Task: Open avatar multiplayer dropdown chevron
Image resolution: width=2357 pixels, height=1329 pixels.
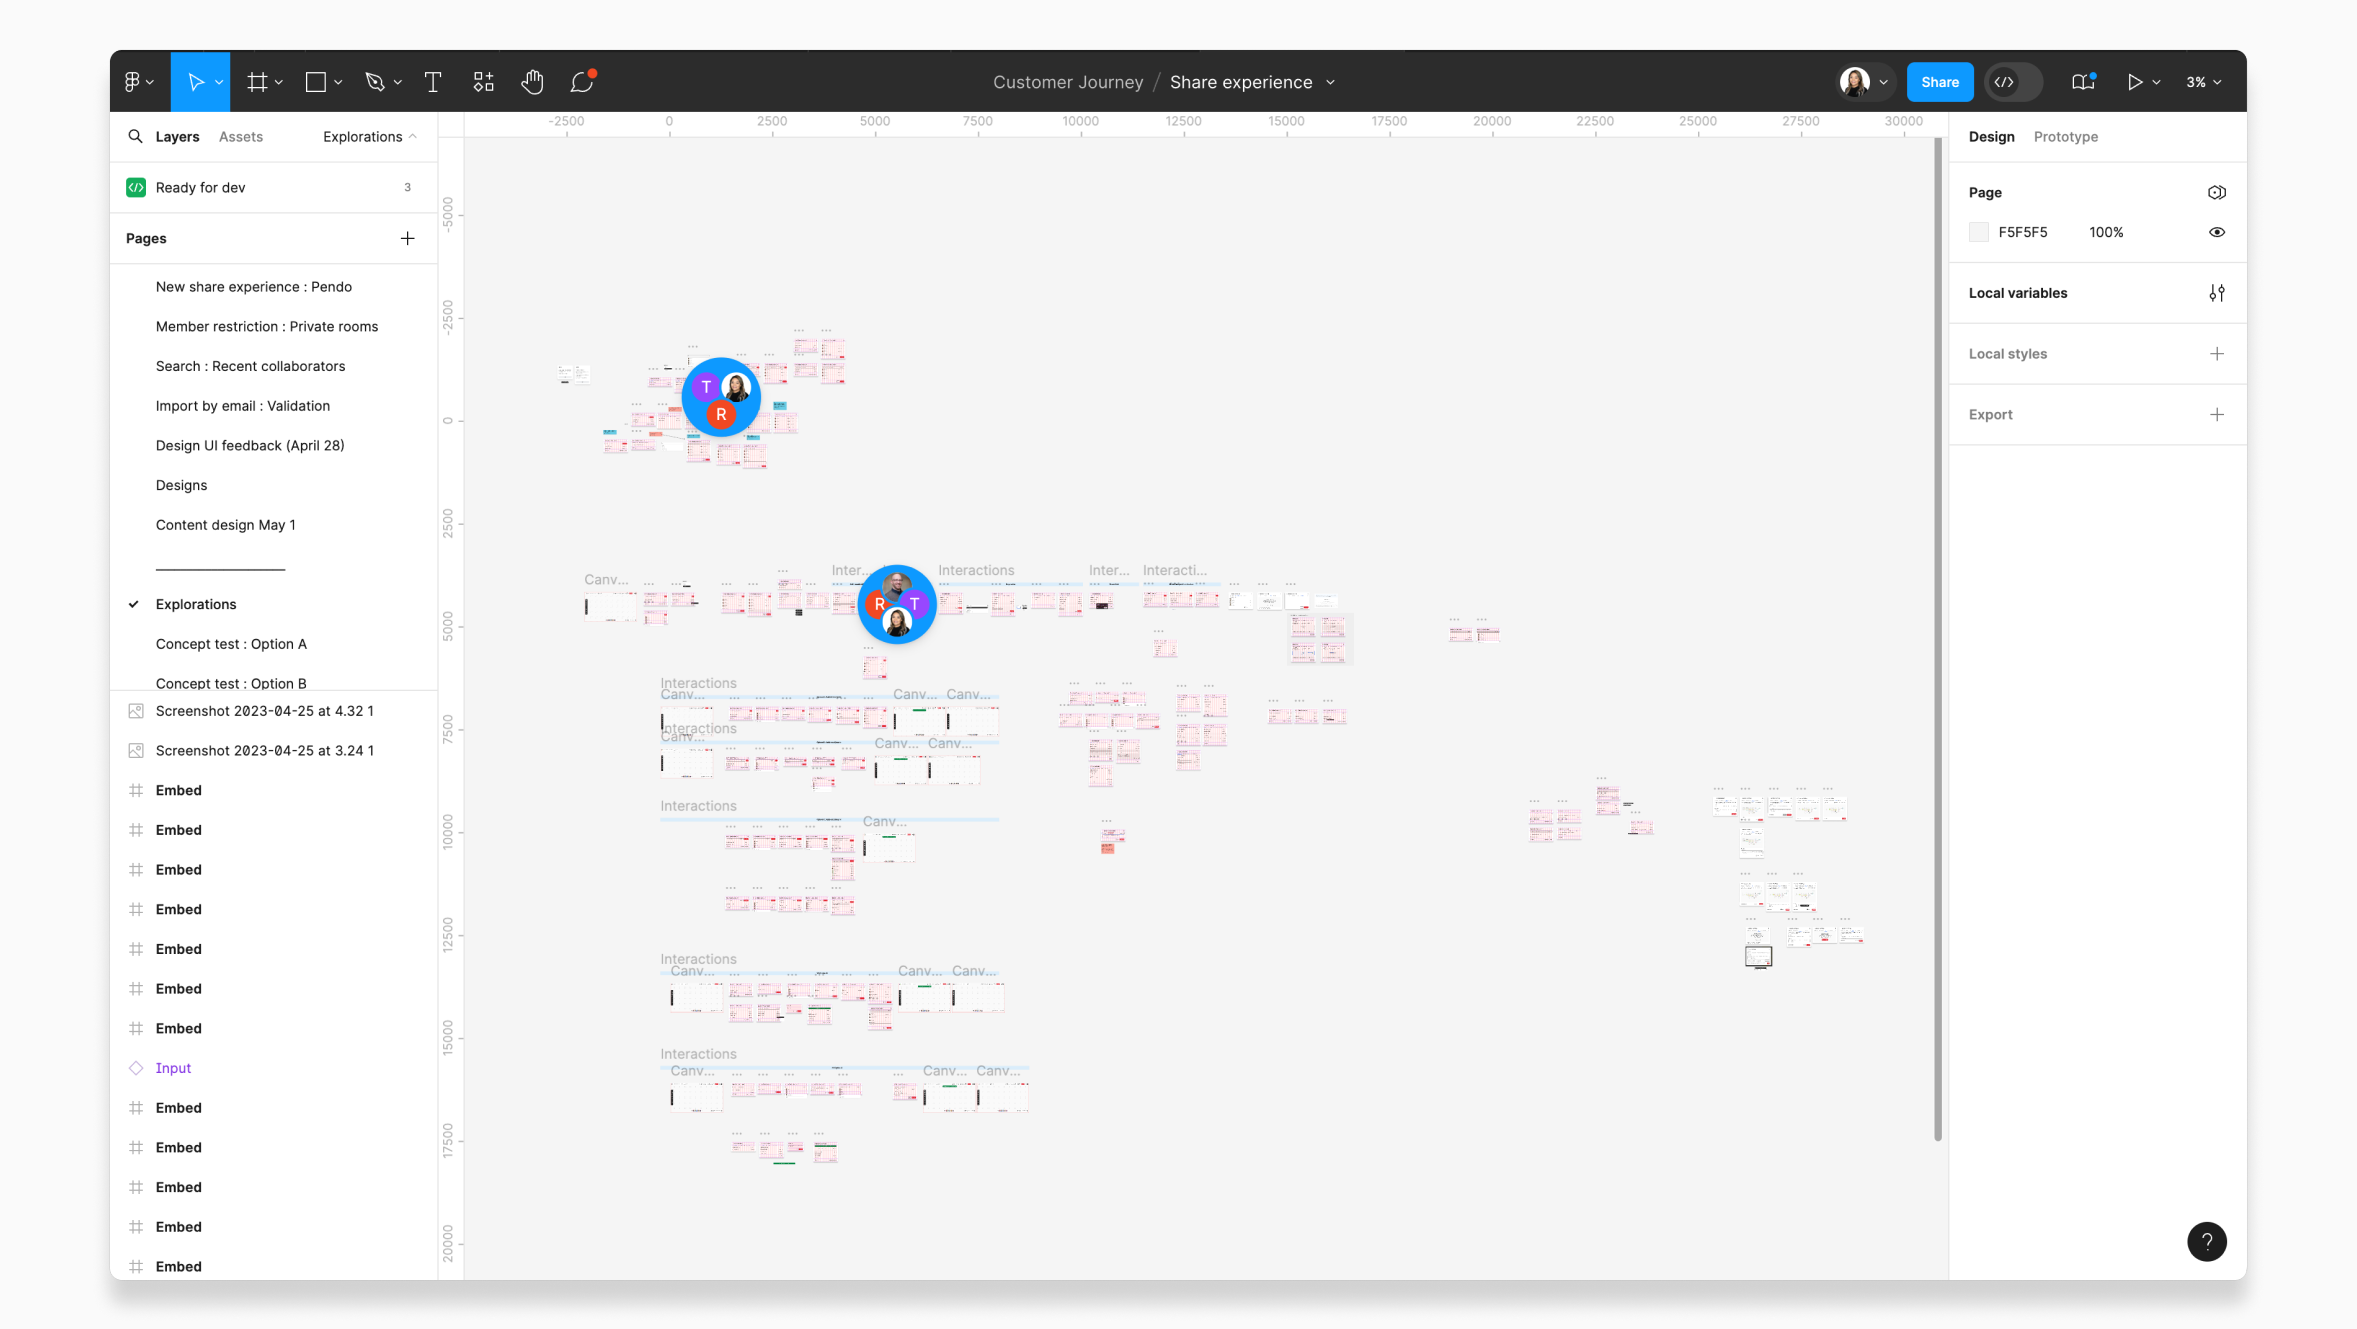Action: click(x=1883, y=83)
